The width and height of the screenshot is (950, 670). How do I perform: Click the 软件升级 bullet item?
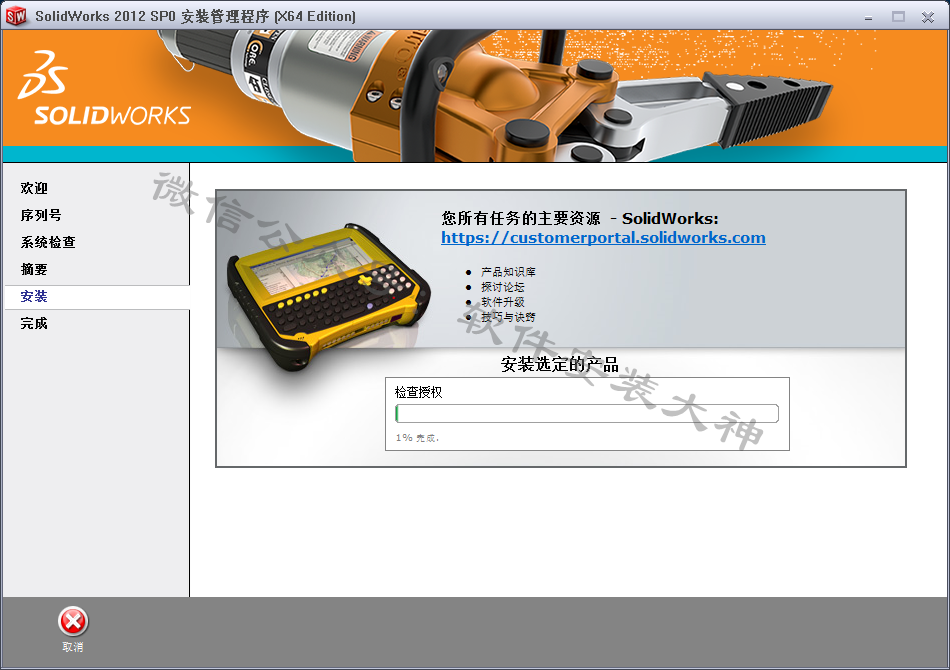click(x=502, y=302)
